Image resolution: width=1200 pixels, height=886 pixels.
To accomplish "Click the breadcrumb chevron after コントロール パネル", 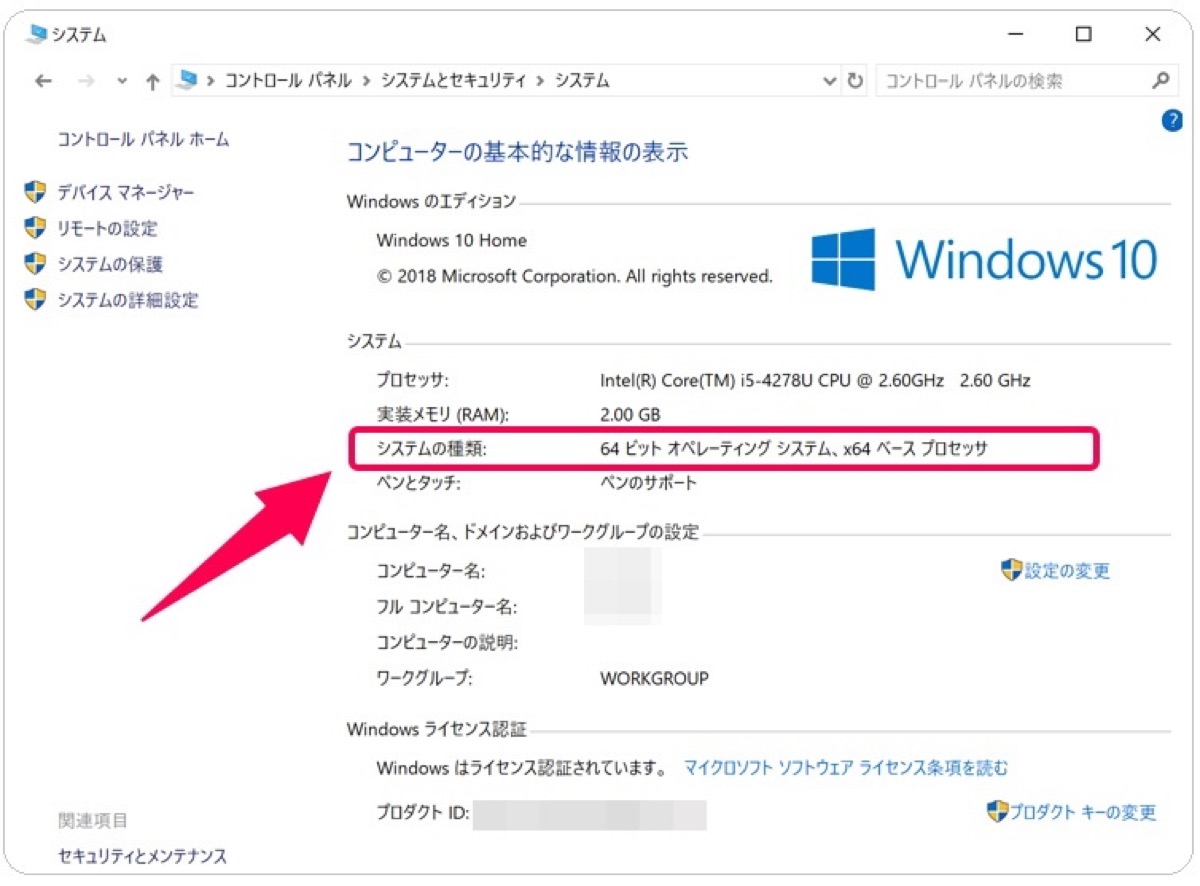I will 366,81.
